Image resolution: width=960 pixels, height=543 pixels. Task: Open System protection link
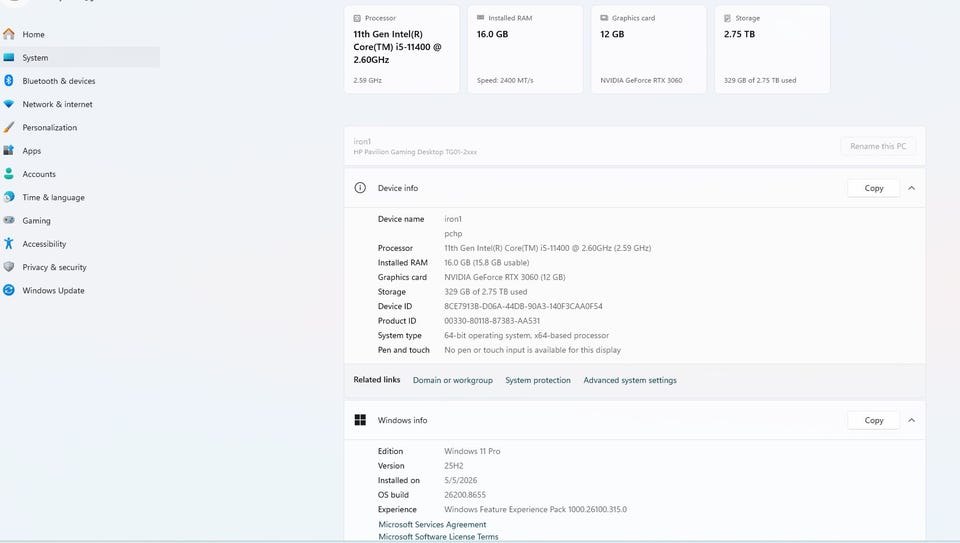[538, 380]
